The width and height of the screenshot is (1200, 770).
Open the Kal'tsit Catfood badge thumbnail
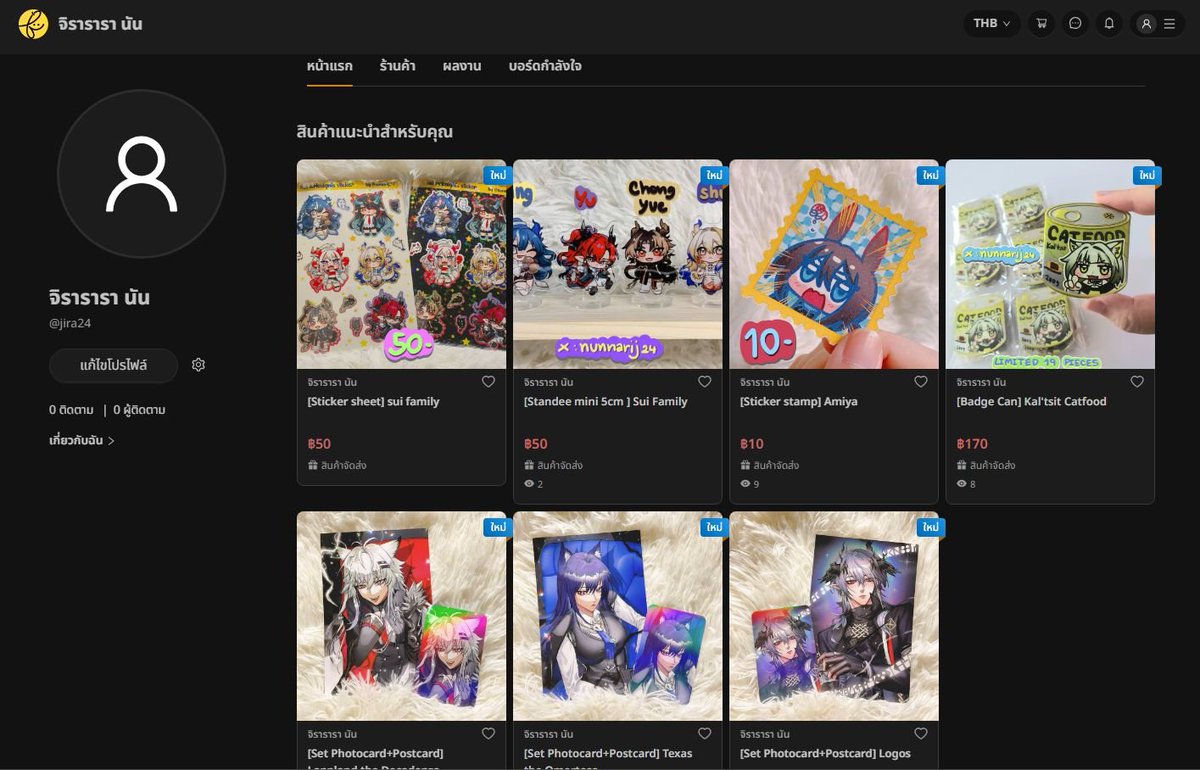point(1050,264)
